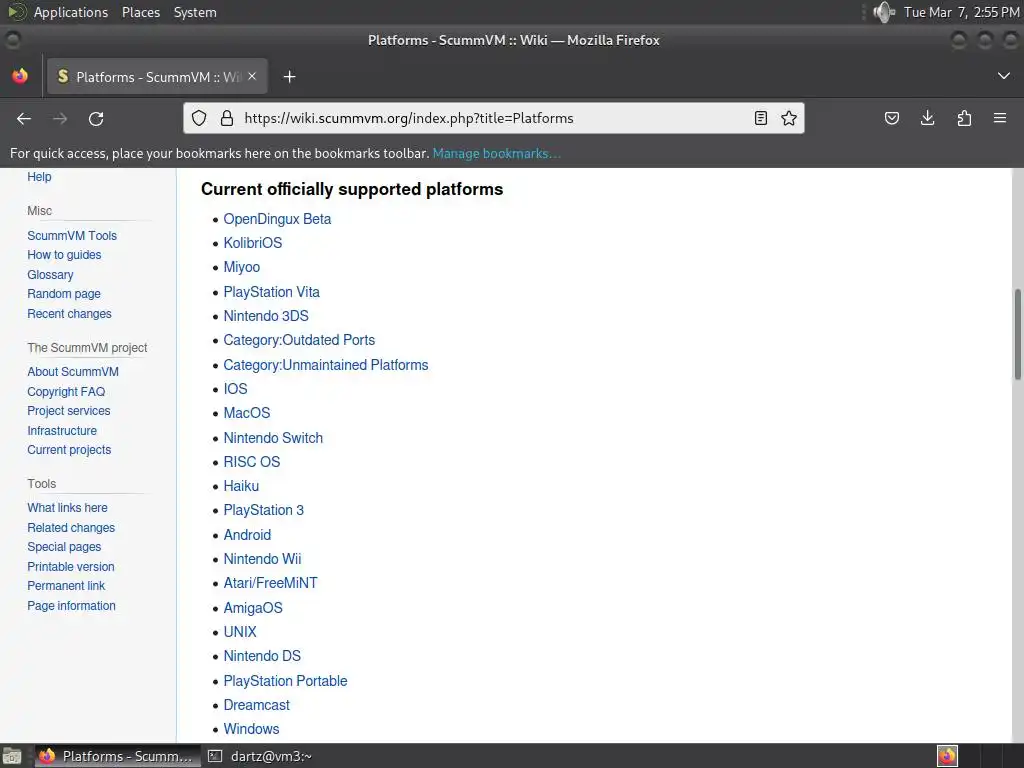Open Haiku platform link
The width and height of the screenshot is (1024, 768).
[x=241, y=487]
